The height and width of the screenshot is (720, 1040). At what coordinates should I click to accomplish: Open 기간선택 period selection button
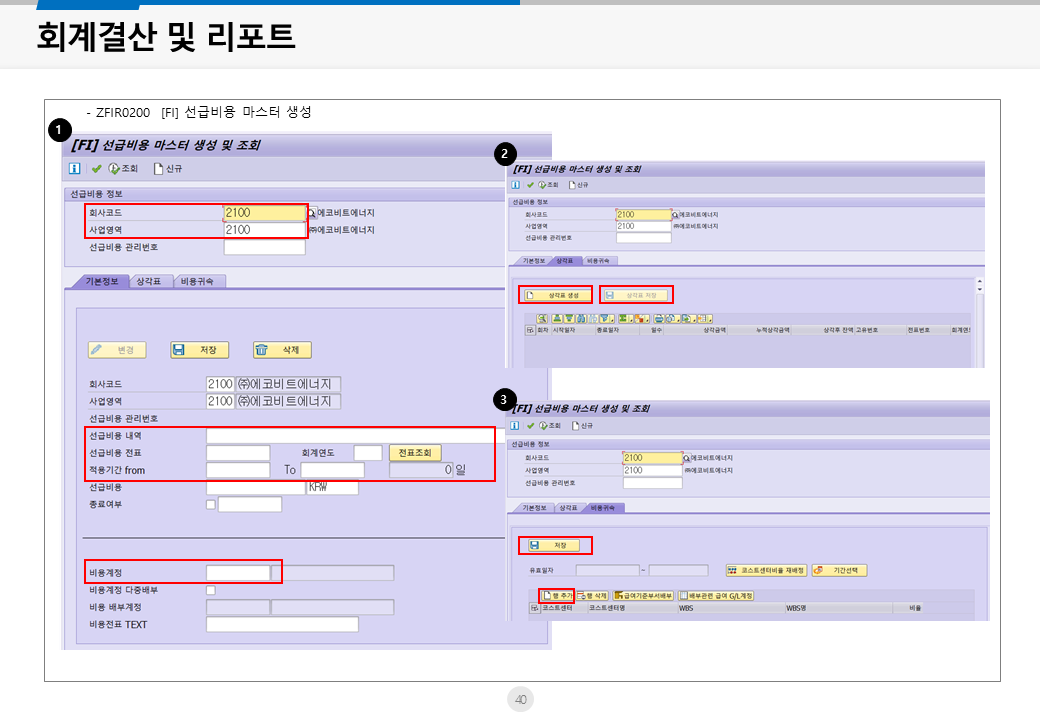click(839, 570)
